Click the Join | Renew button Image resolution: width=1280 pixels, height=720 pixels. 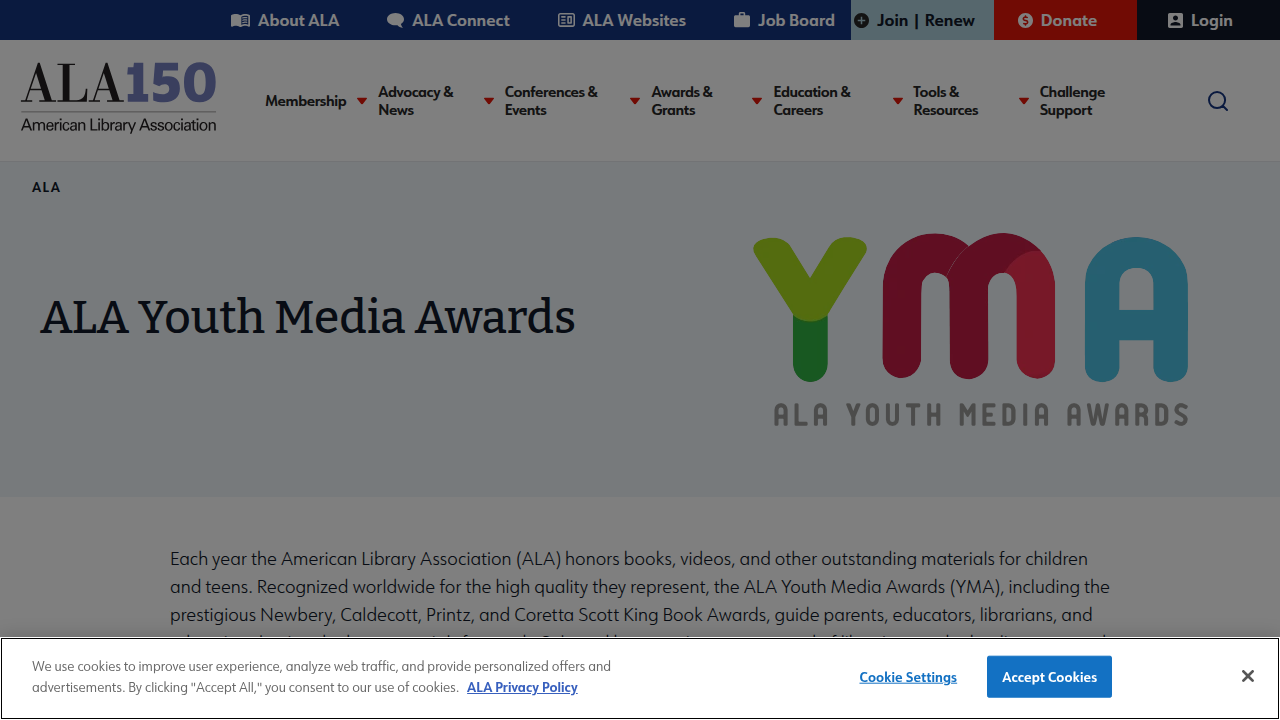[x=922, y=20]
